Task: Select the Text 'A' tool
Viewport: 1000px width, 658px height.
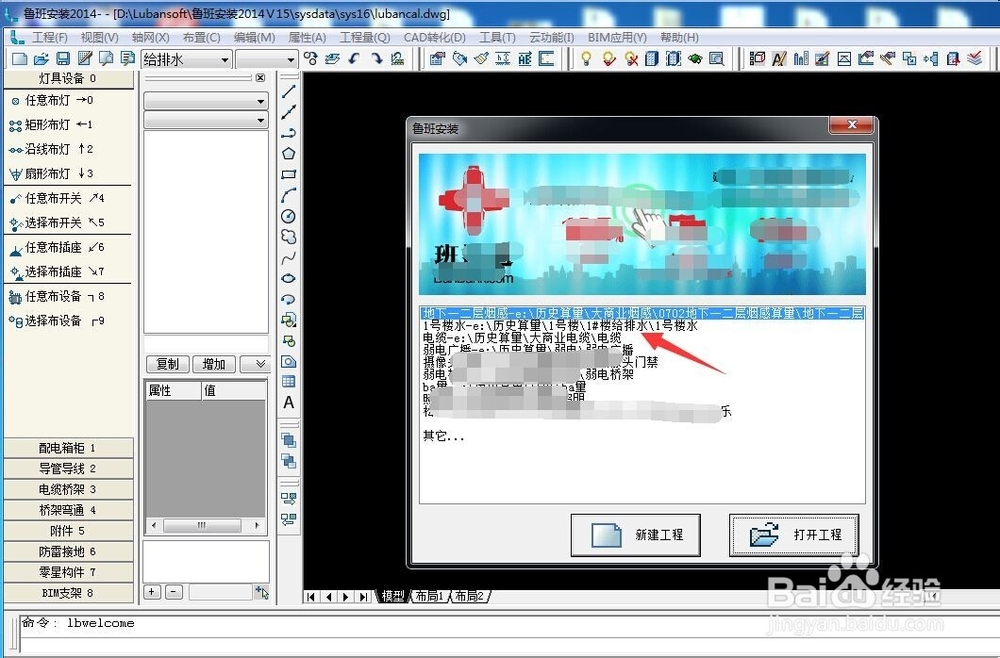Action: 288,402
